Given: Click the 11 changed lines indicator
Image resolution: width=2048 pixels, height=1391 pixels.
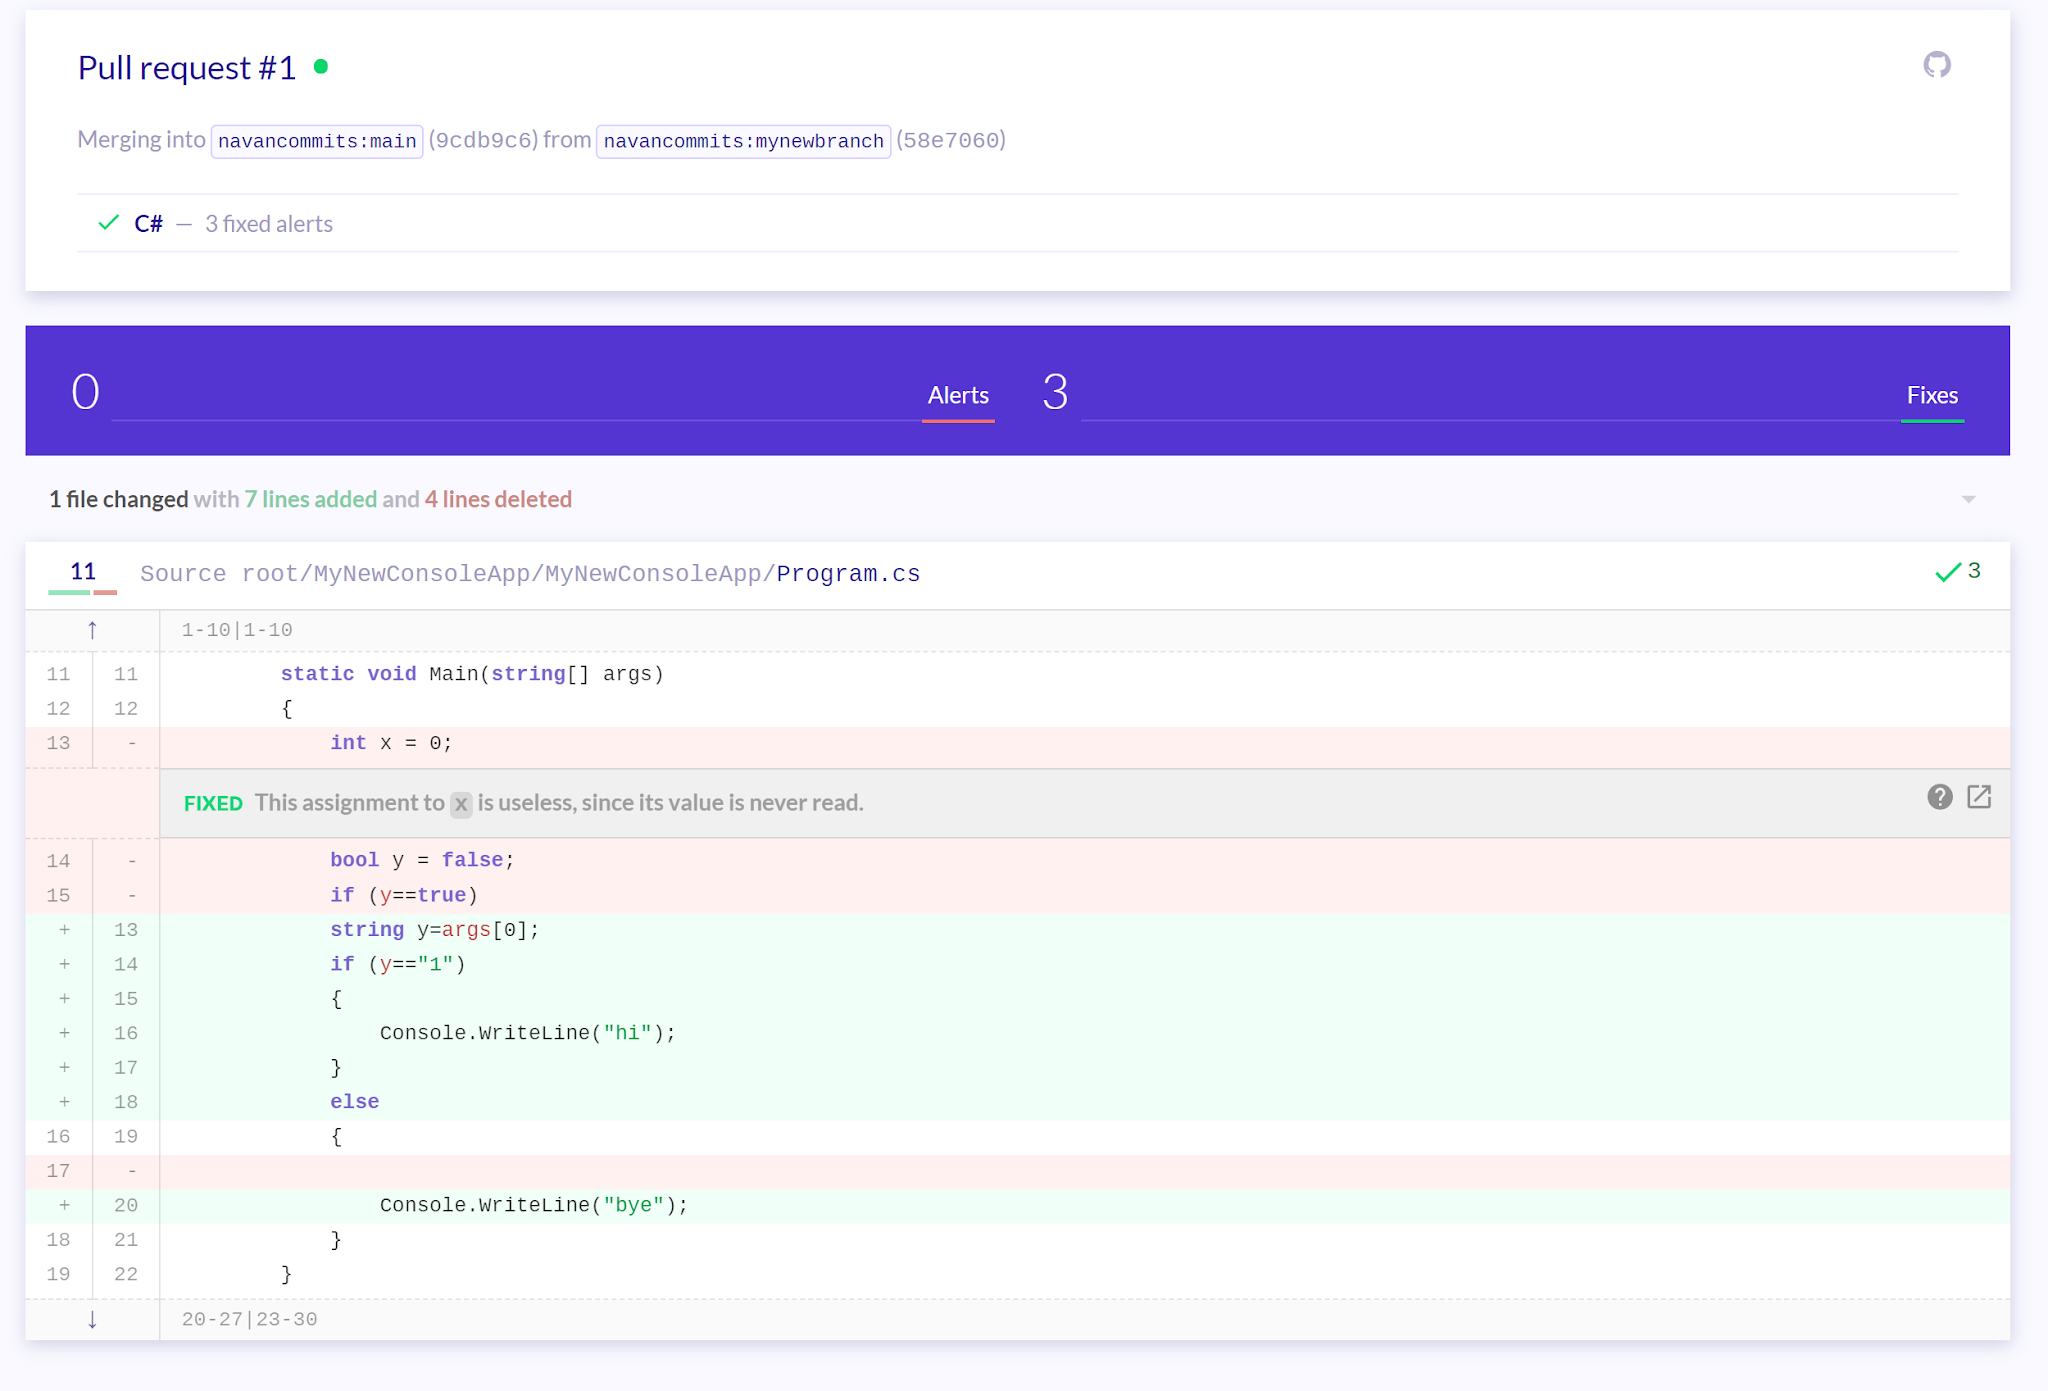Looking at the screenshot, I should point(83,572).
